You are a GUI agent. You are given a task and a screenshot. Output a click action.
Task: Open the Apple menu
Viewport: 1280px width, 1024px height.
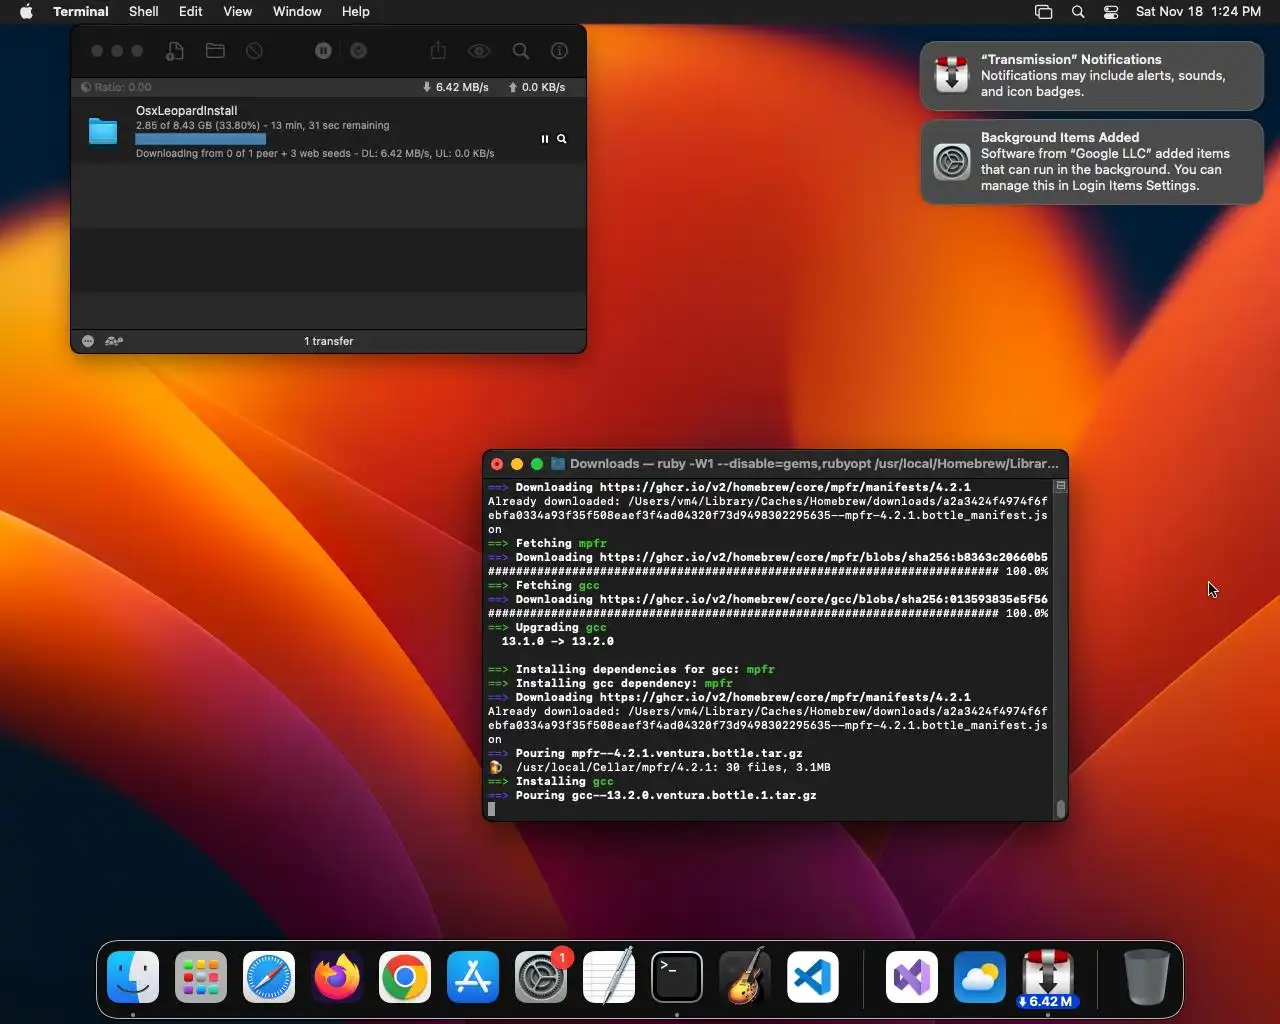26,12
